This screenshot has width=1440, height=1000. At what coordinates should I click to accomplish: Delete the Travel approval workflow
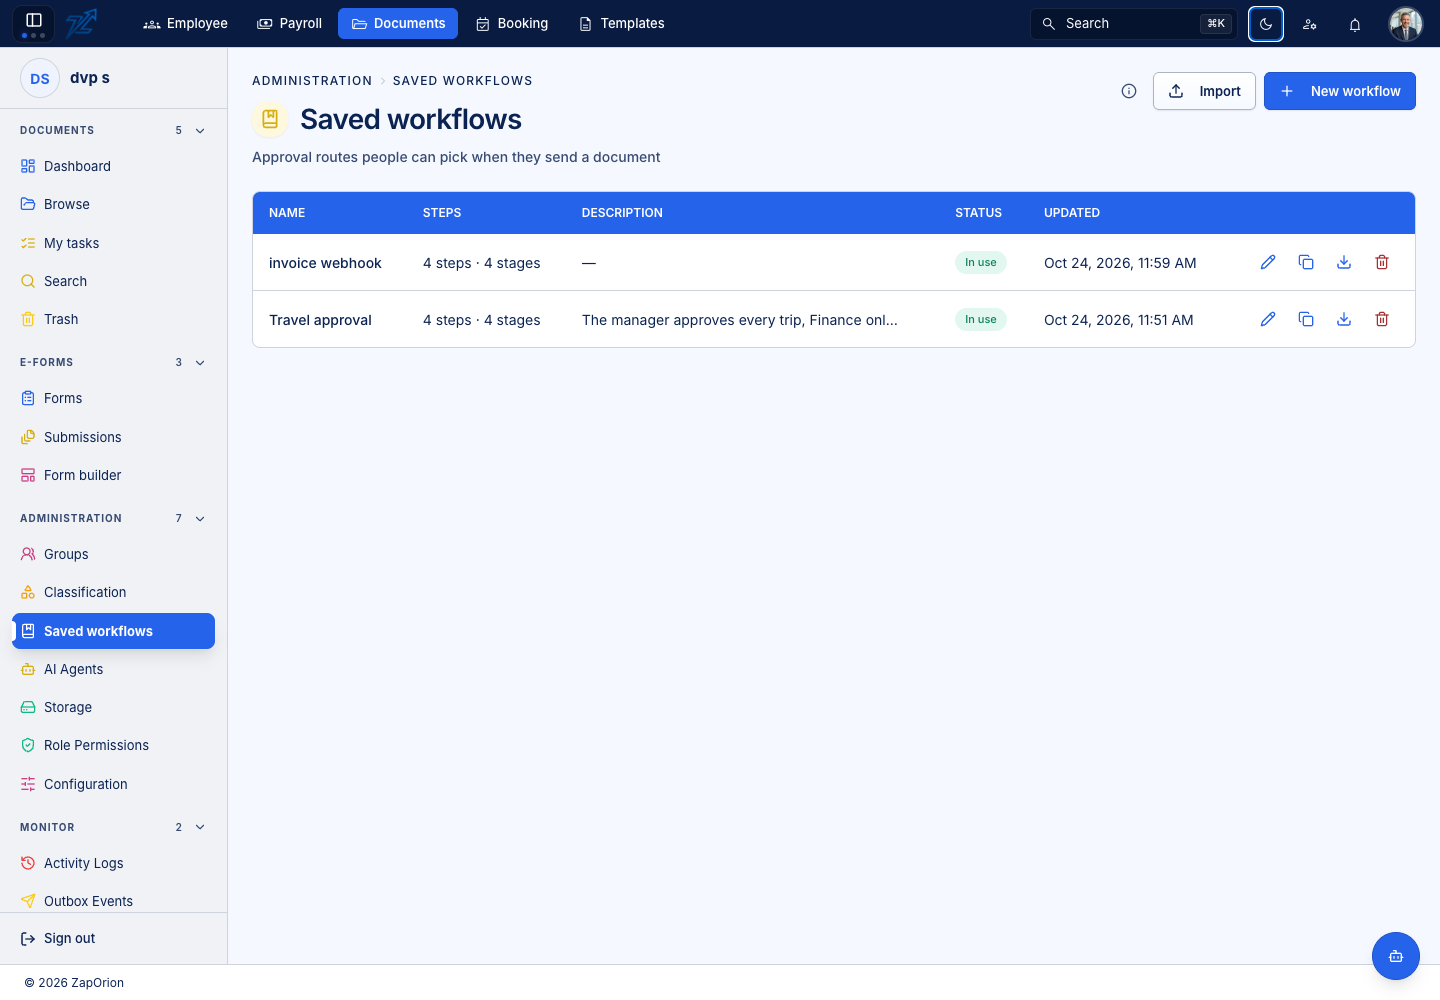coord(1382,319)
